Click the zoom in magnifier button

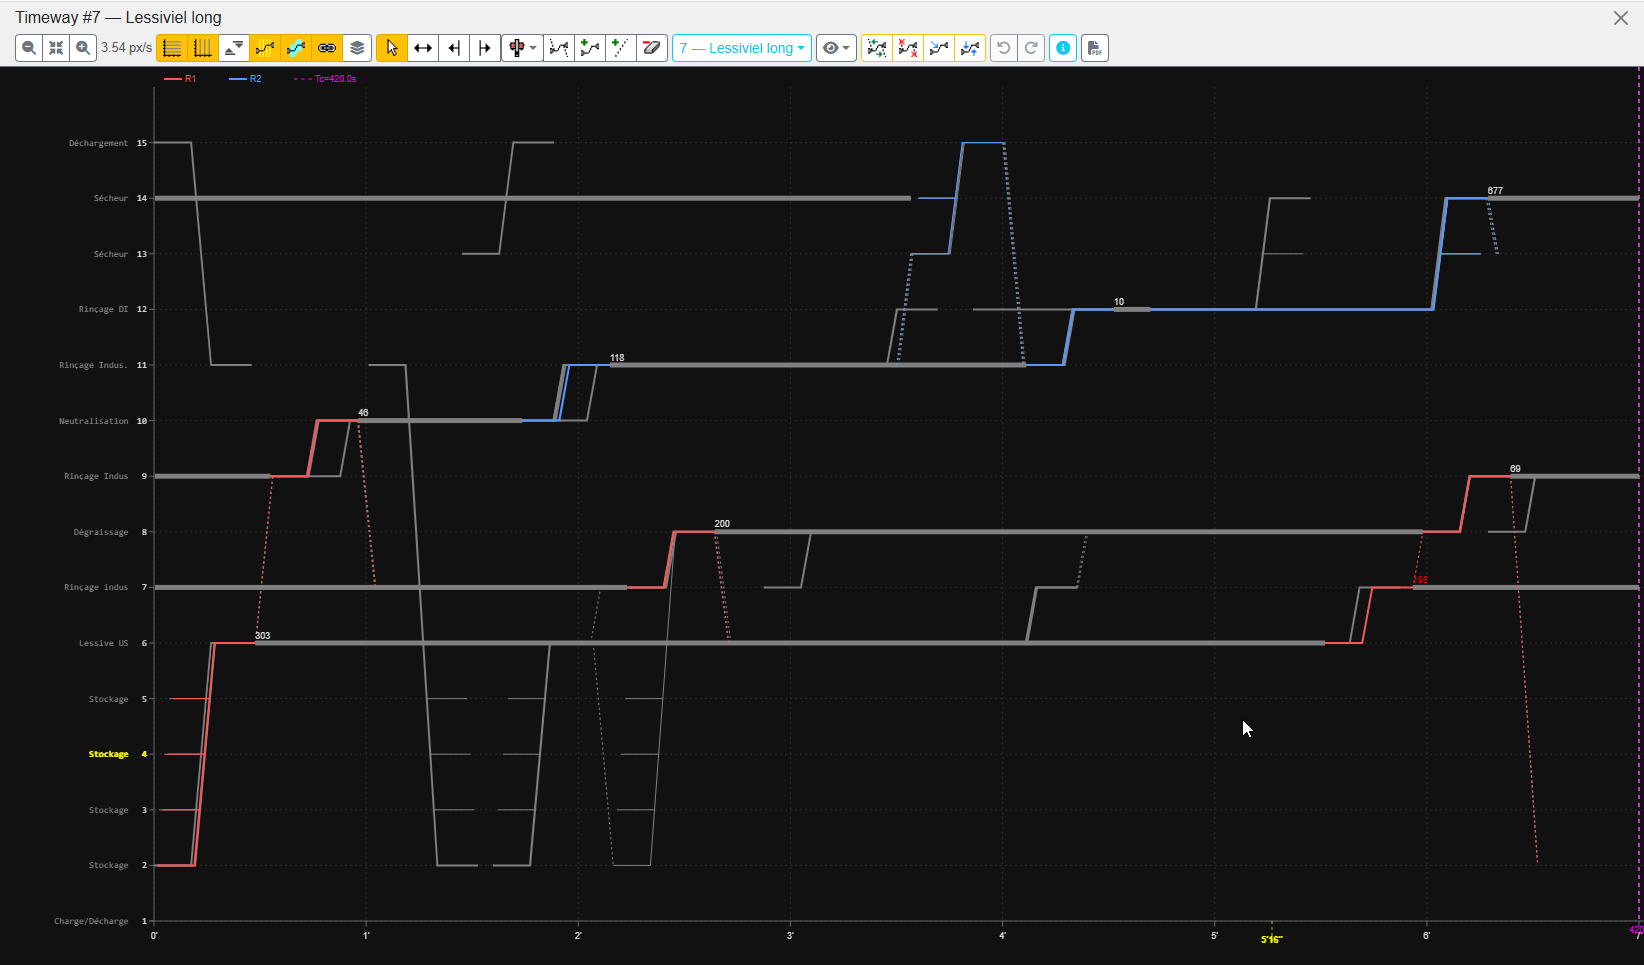pyautogui.click(x=83, y=48)
